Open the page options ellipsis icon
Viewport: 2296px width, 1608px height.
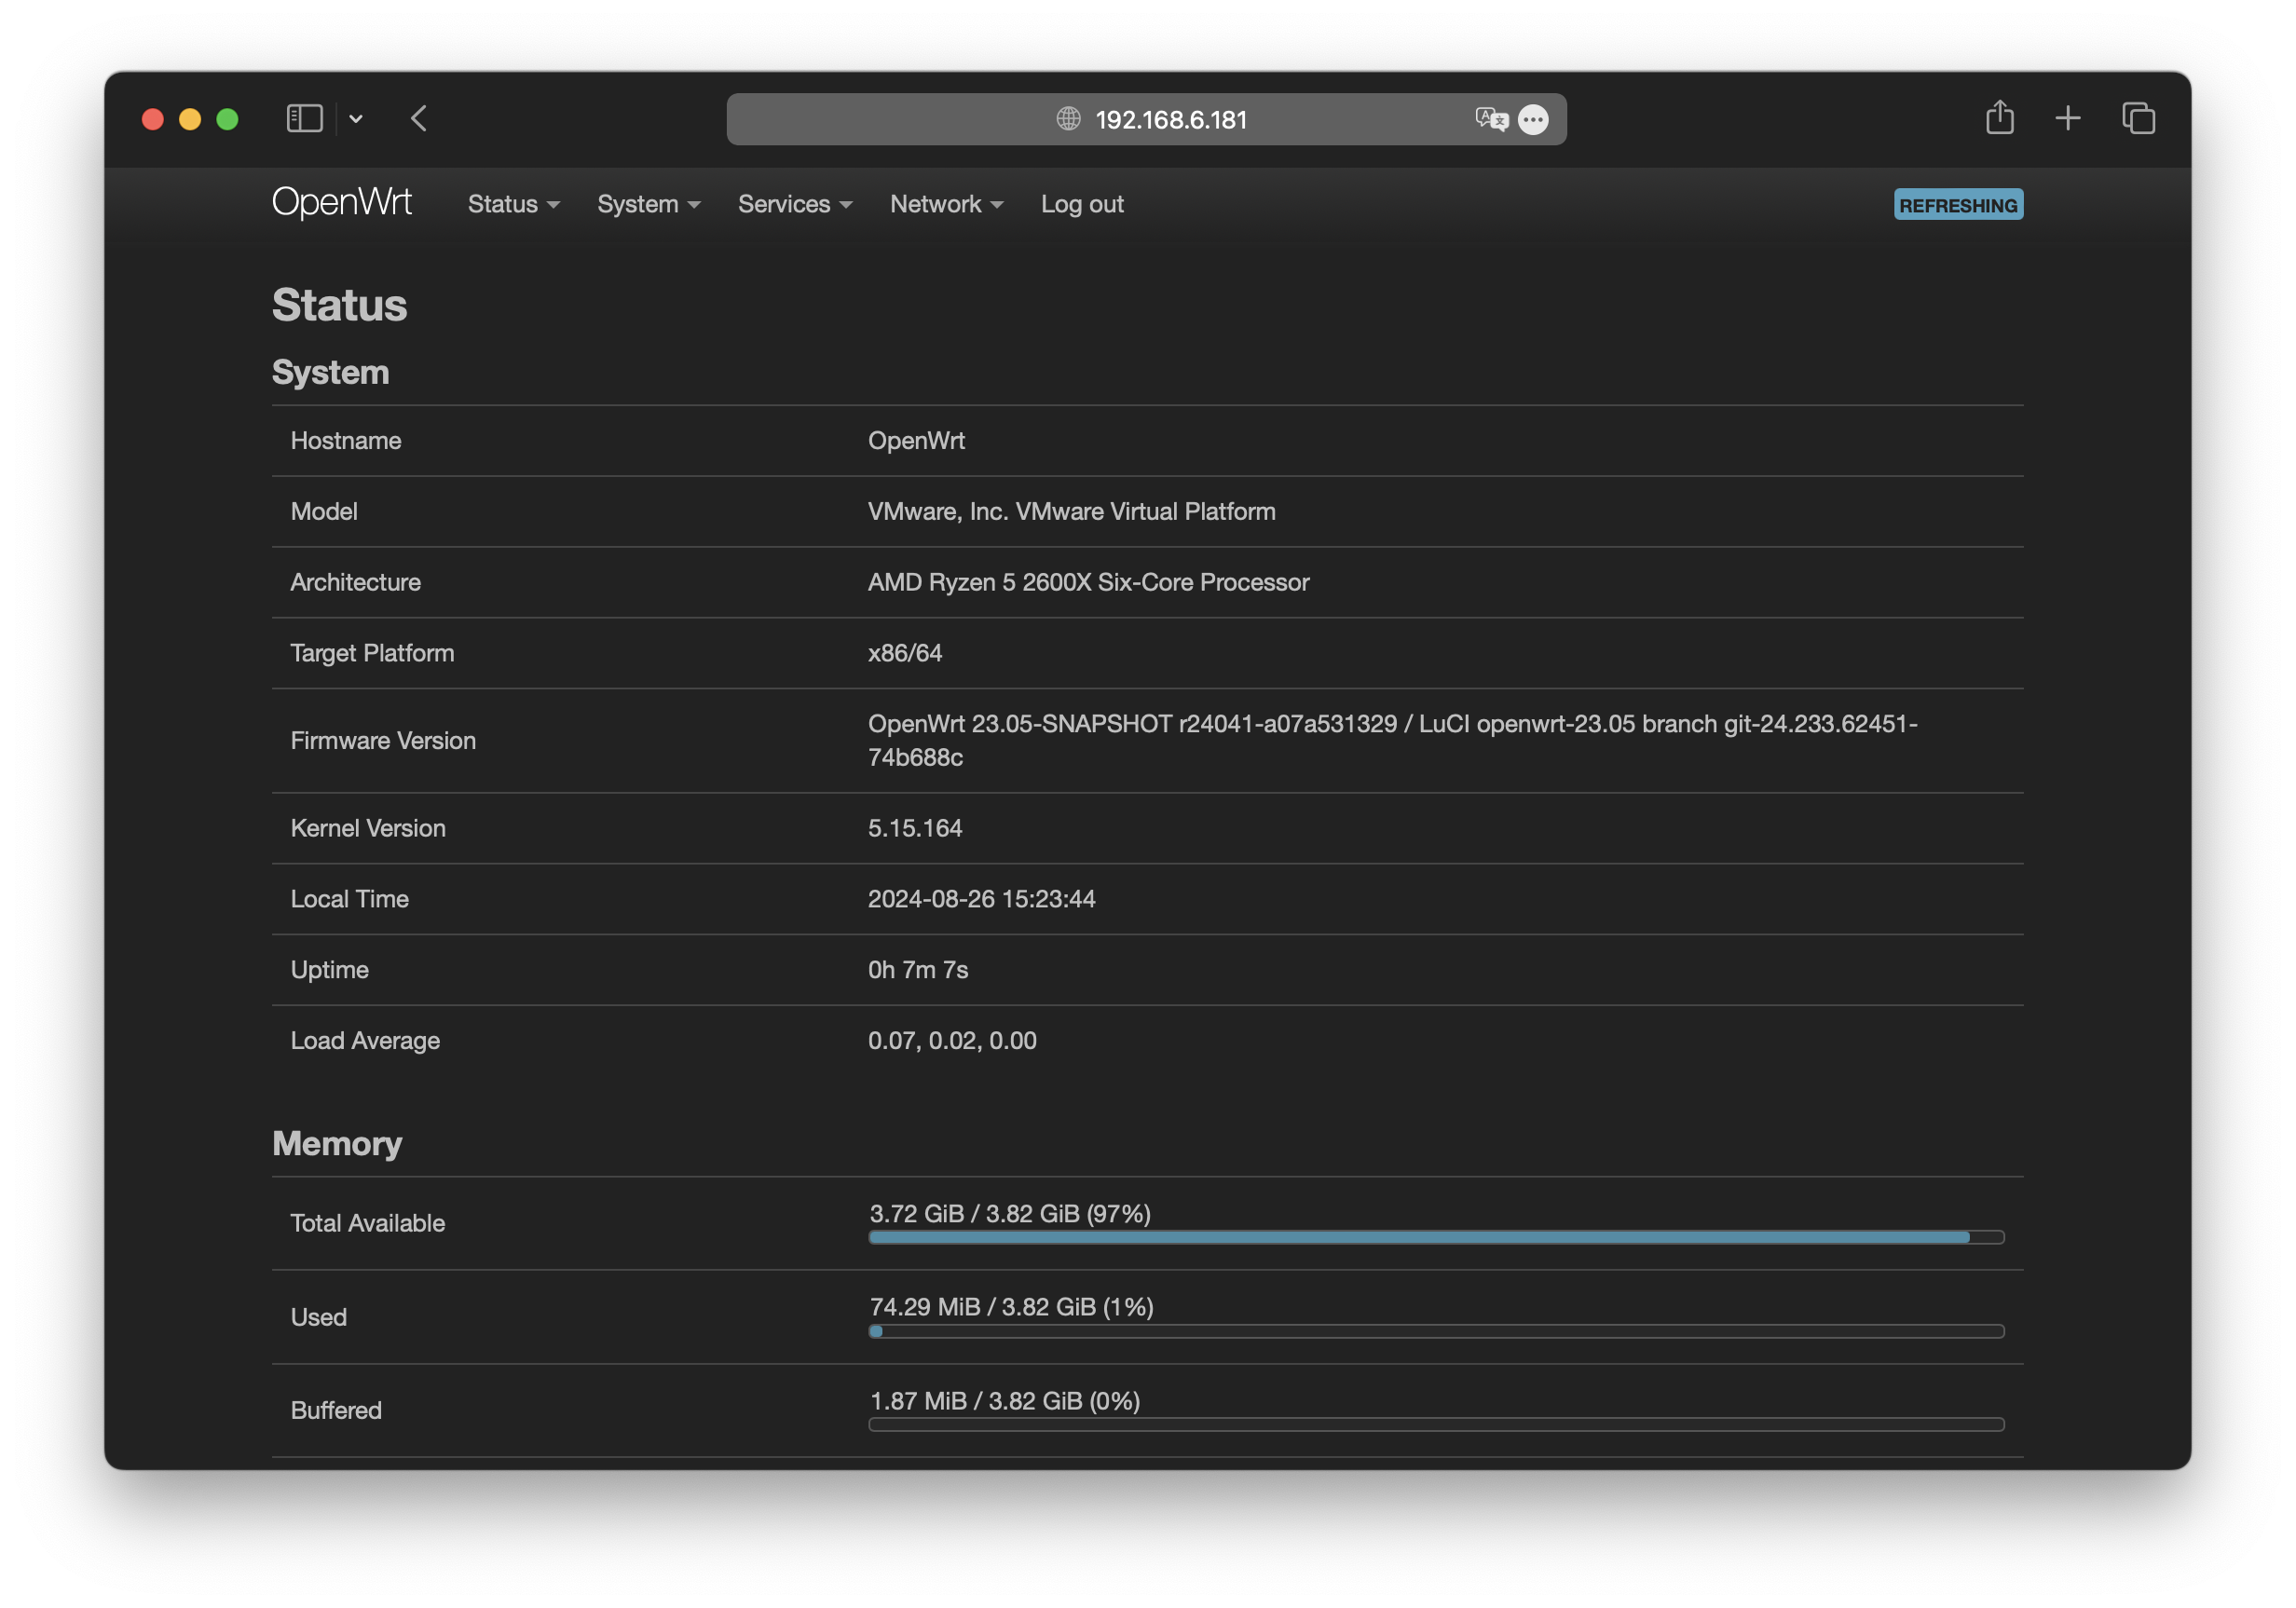point(1532,120)
